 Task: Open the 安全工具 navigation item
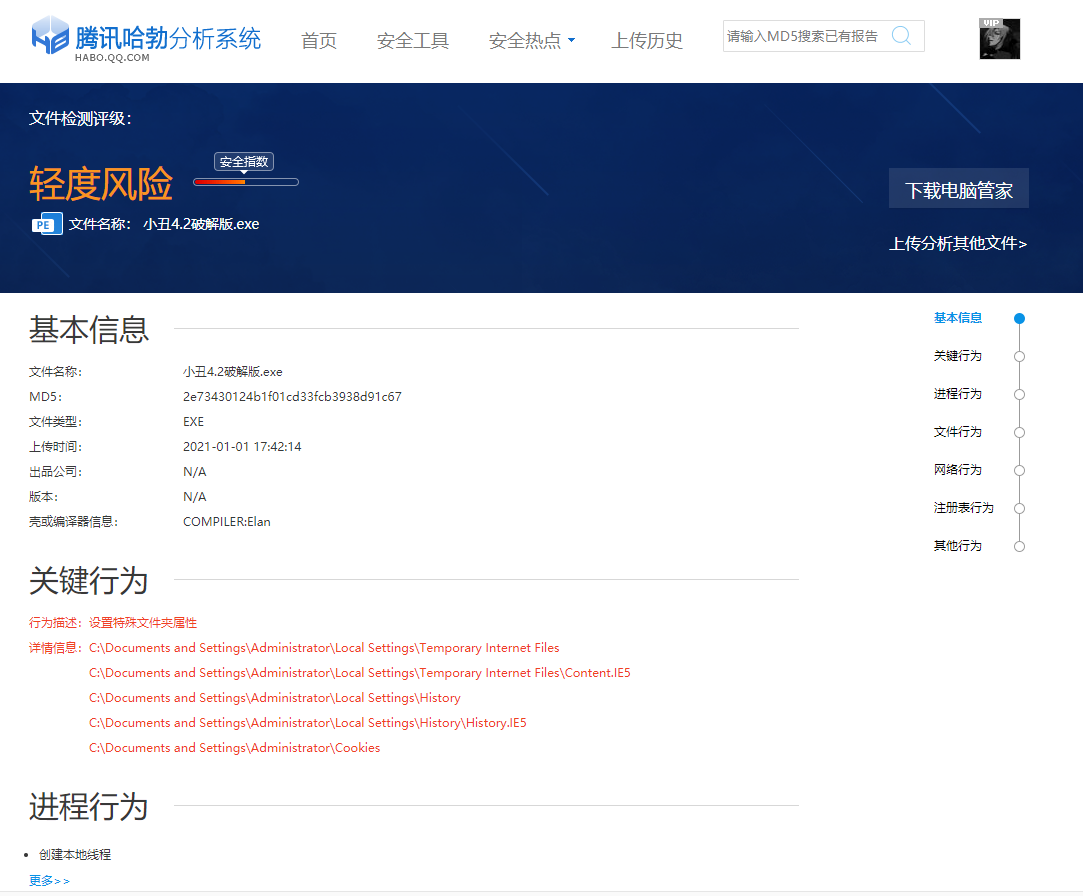413,41
